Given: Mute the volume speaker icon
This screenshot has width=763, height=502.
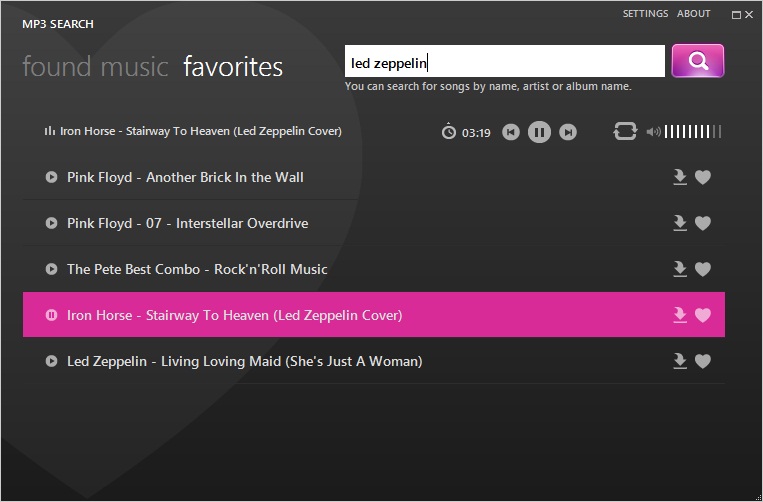Looking at the screenshot, I should point(653,132).
